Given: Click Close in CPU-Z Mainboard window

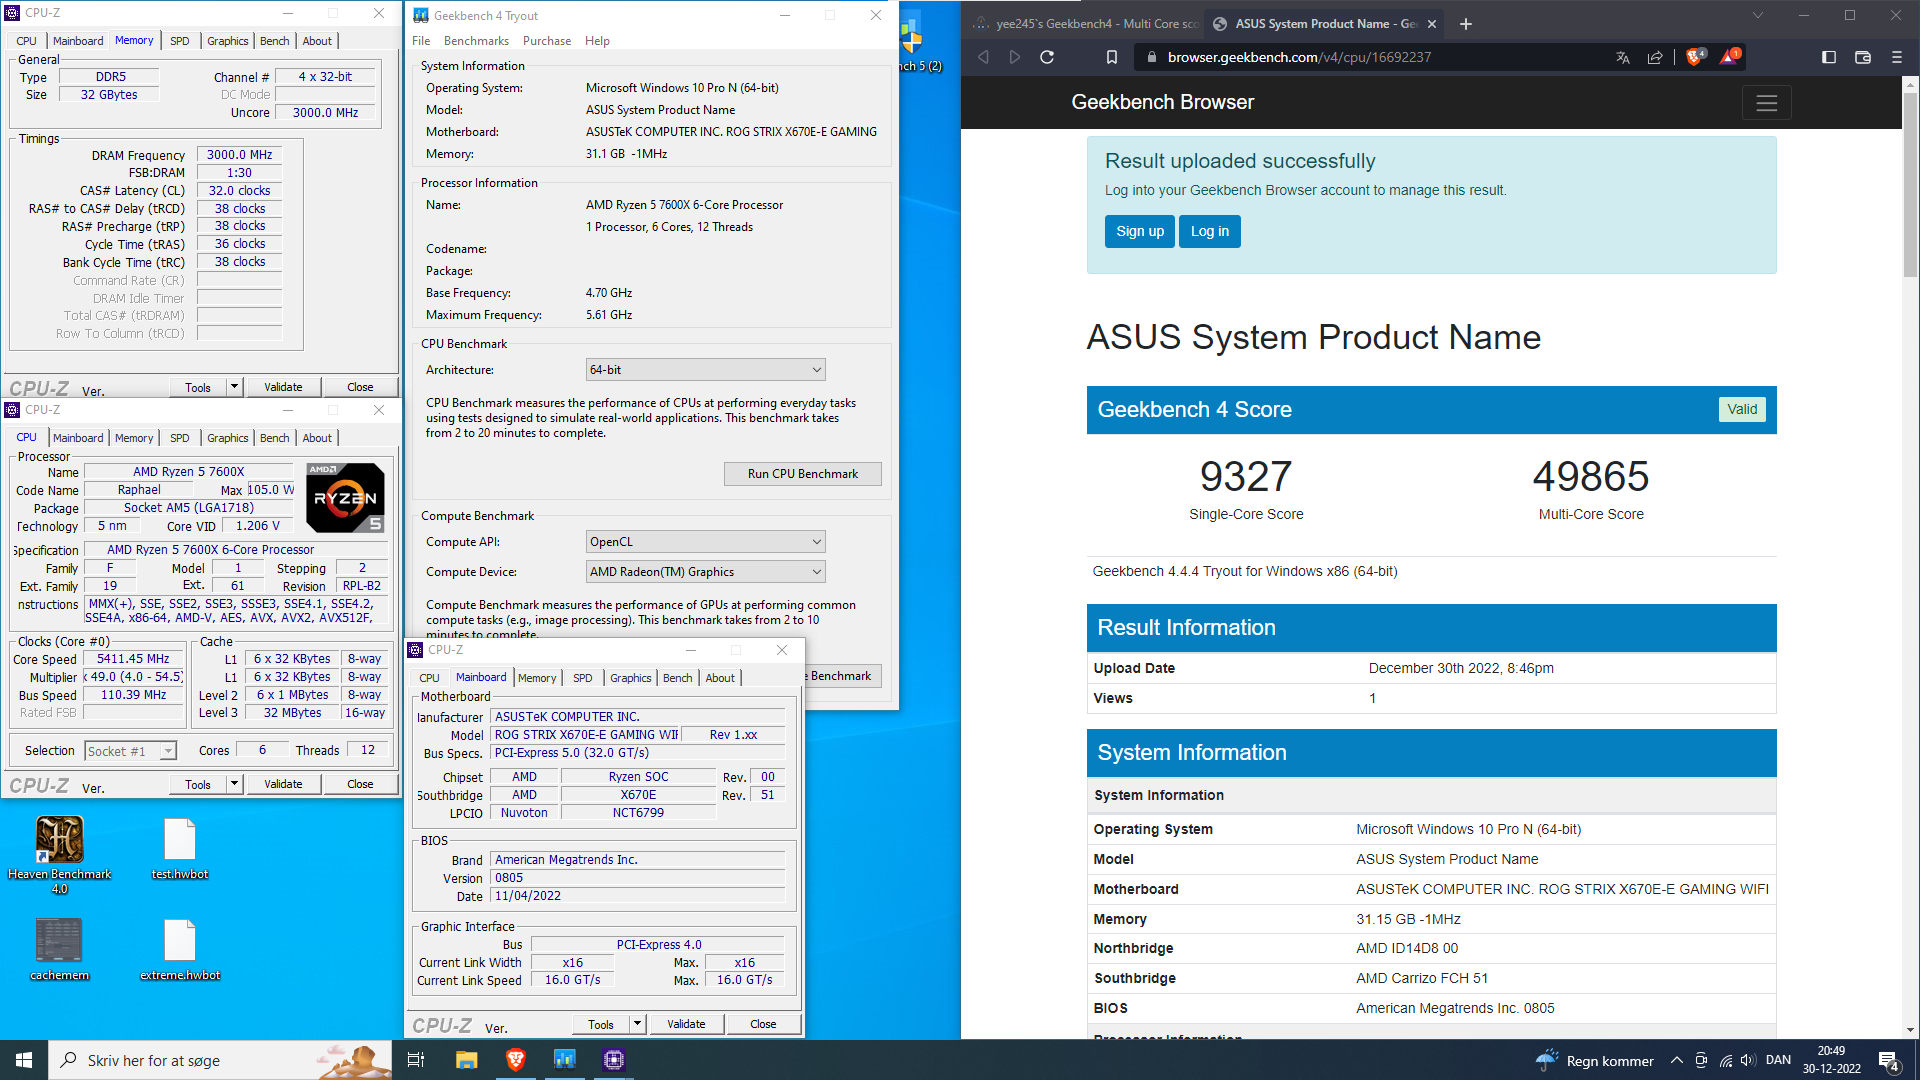Looking at the screenshot, I should tap(763, 1024).
